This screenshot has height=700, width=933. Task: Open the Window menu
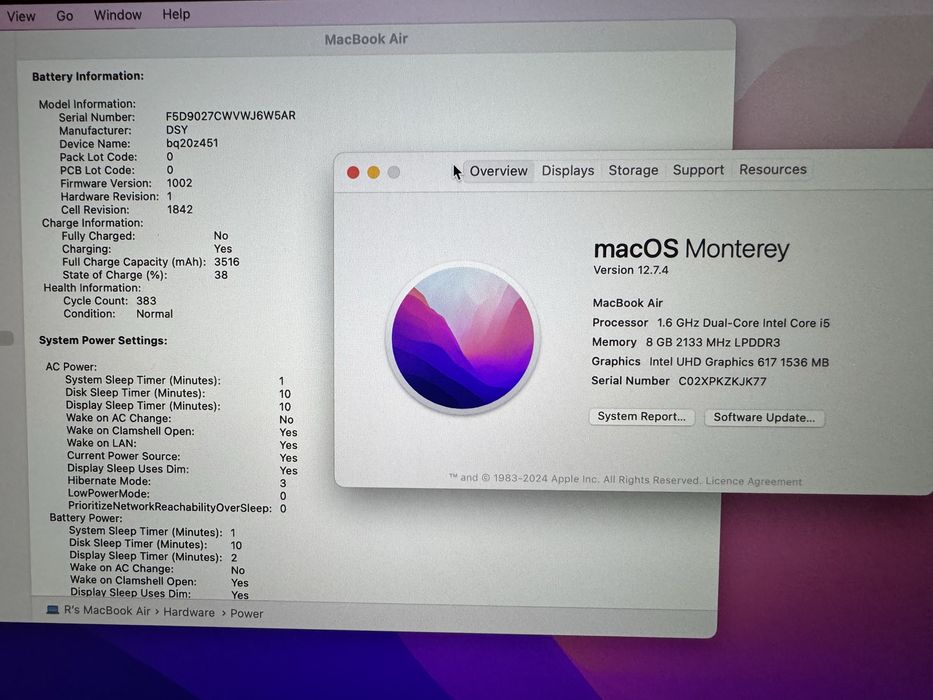coord(117,15)
